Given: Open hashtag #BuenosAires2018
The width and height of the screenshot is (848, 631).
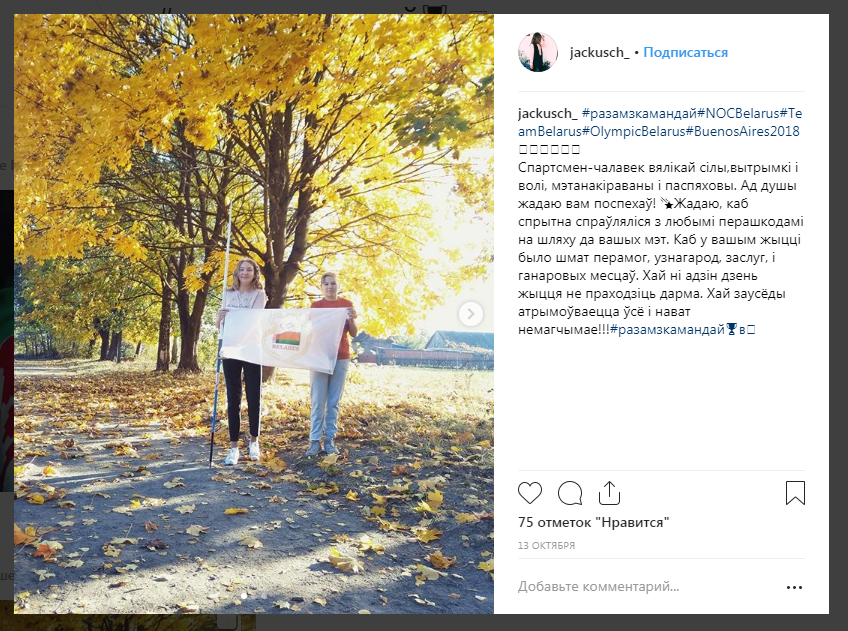Looking at the screenshot, I should point(743,131).
